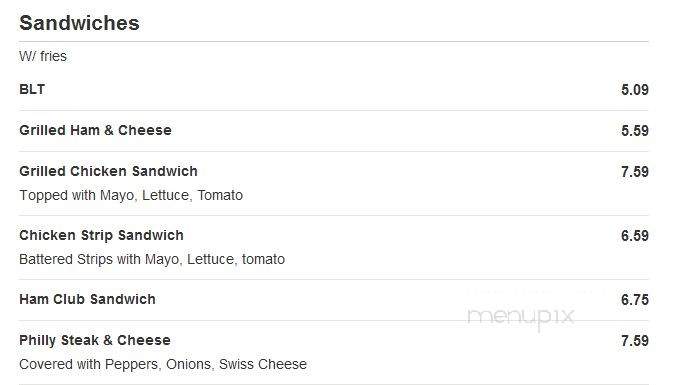Click the Battered Strips with Mayo description
Screen dimensions: 682x385
point(152,259)
